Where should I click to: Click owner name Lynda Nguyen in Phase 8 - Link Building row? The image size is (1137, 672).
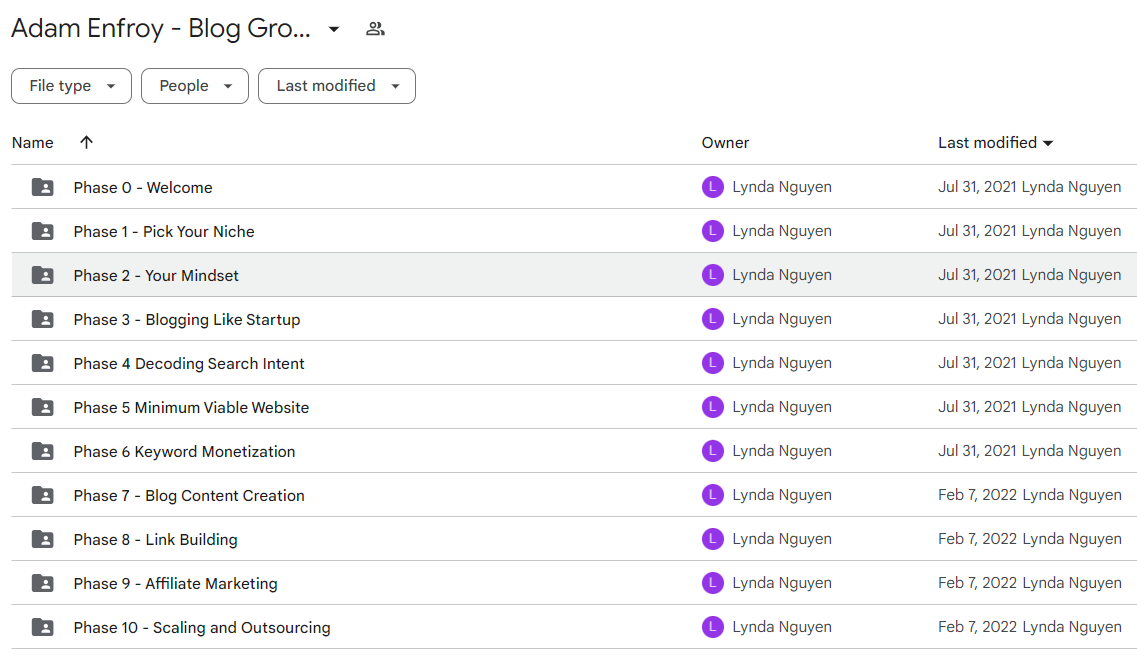[x=782, y=539]
